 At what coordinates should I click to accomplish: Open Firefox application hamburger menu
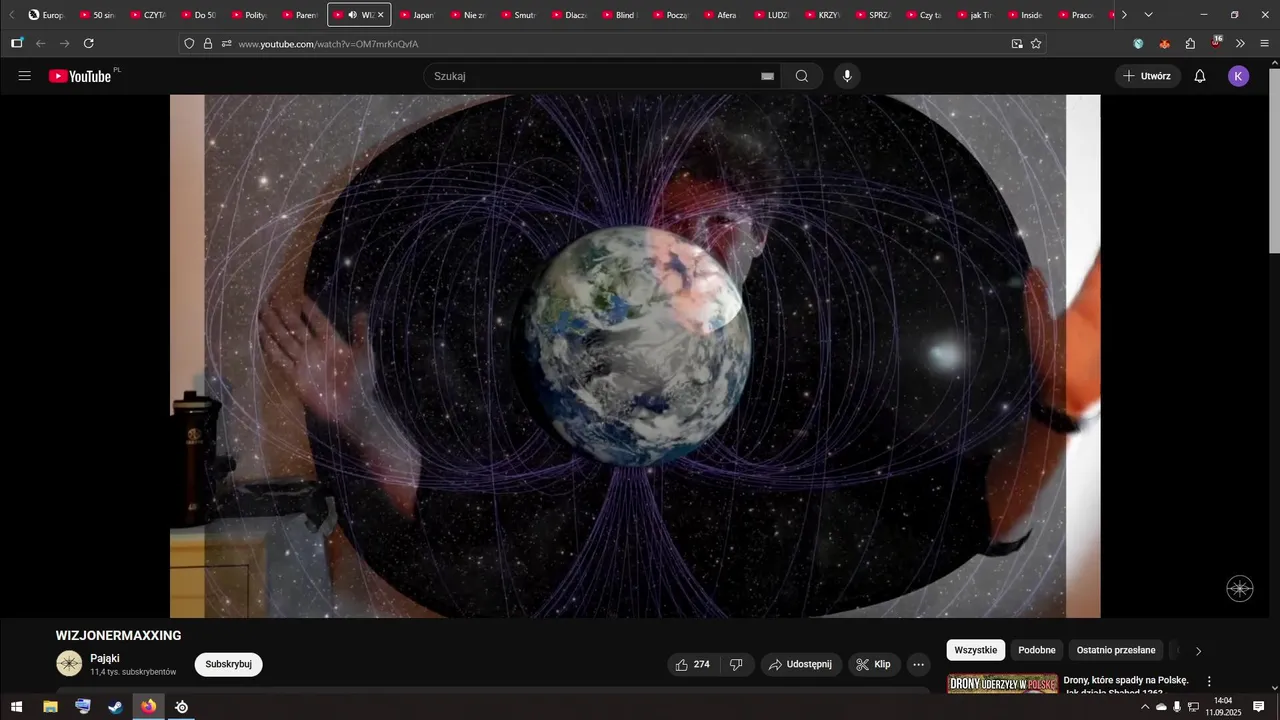tap(1265, 44)
